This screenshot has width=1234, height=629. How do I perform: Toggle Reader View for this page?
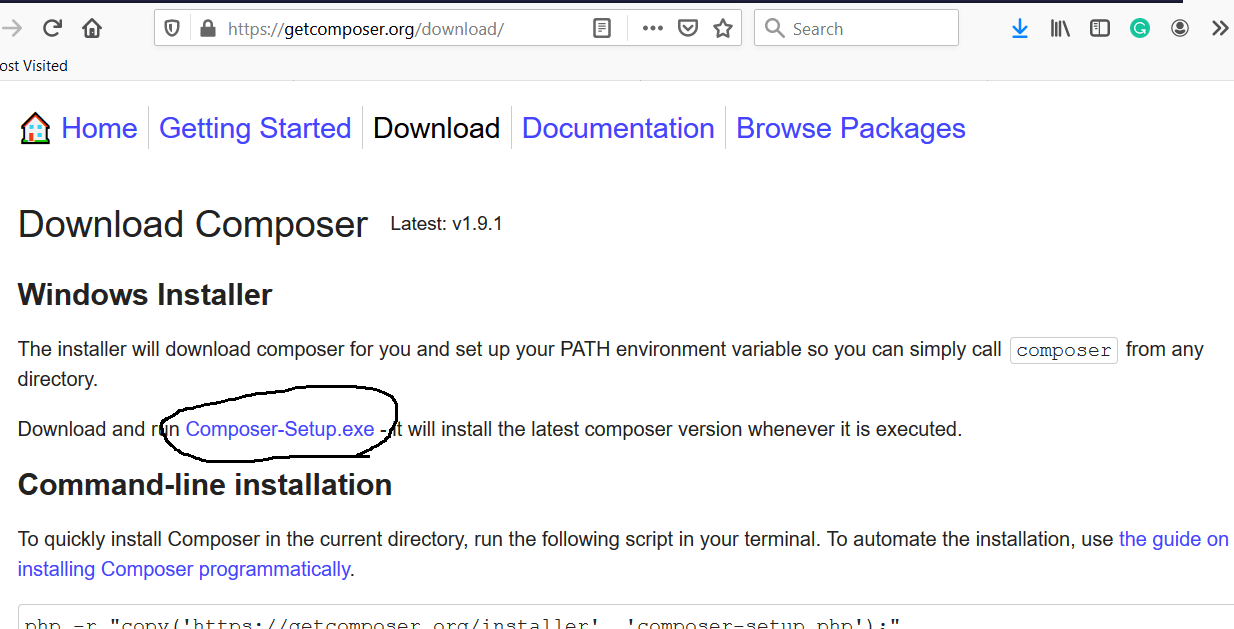pyautogui.click(x=601, y=27)
